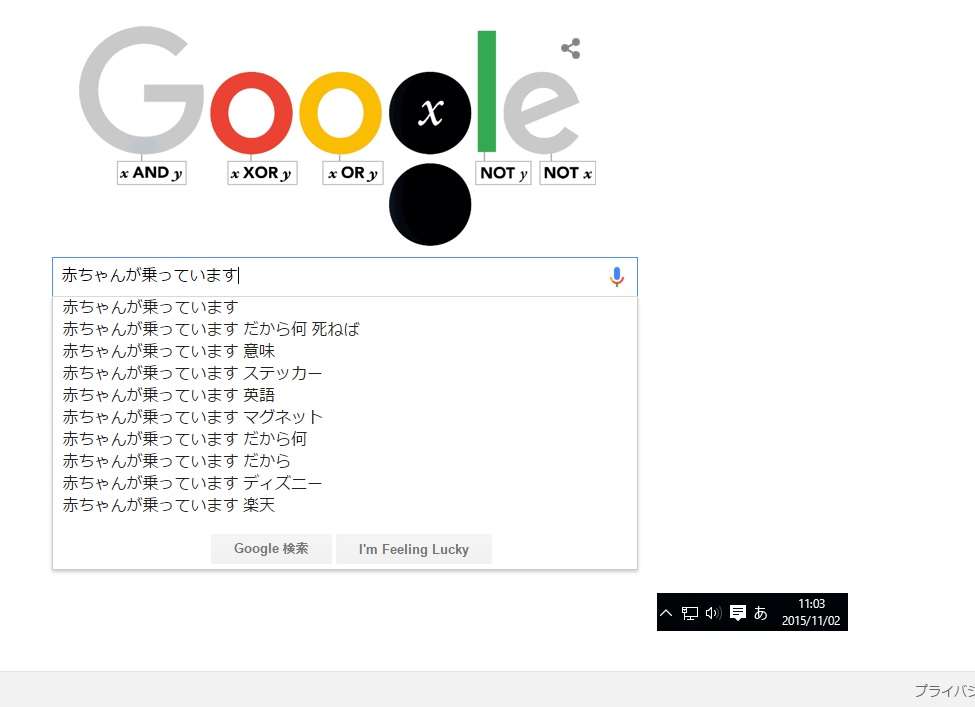The height and width of the screenshot is (707, 975).
Task: Open the プライバシー link in the footer
Action: point(945,690)
